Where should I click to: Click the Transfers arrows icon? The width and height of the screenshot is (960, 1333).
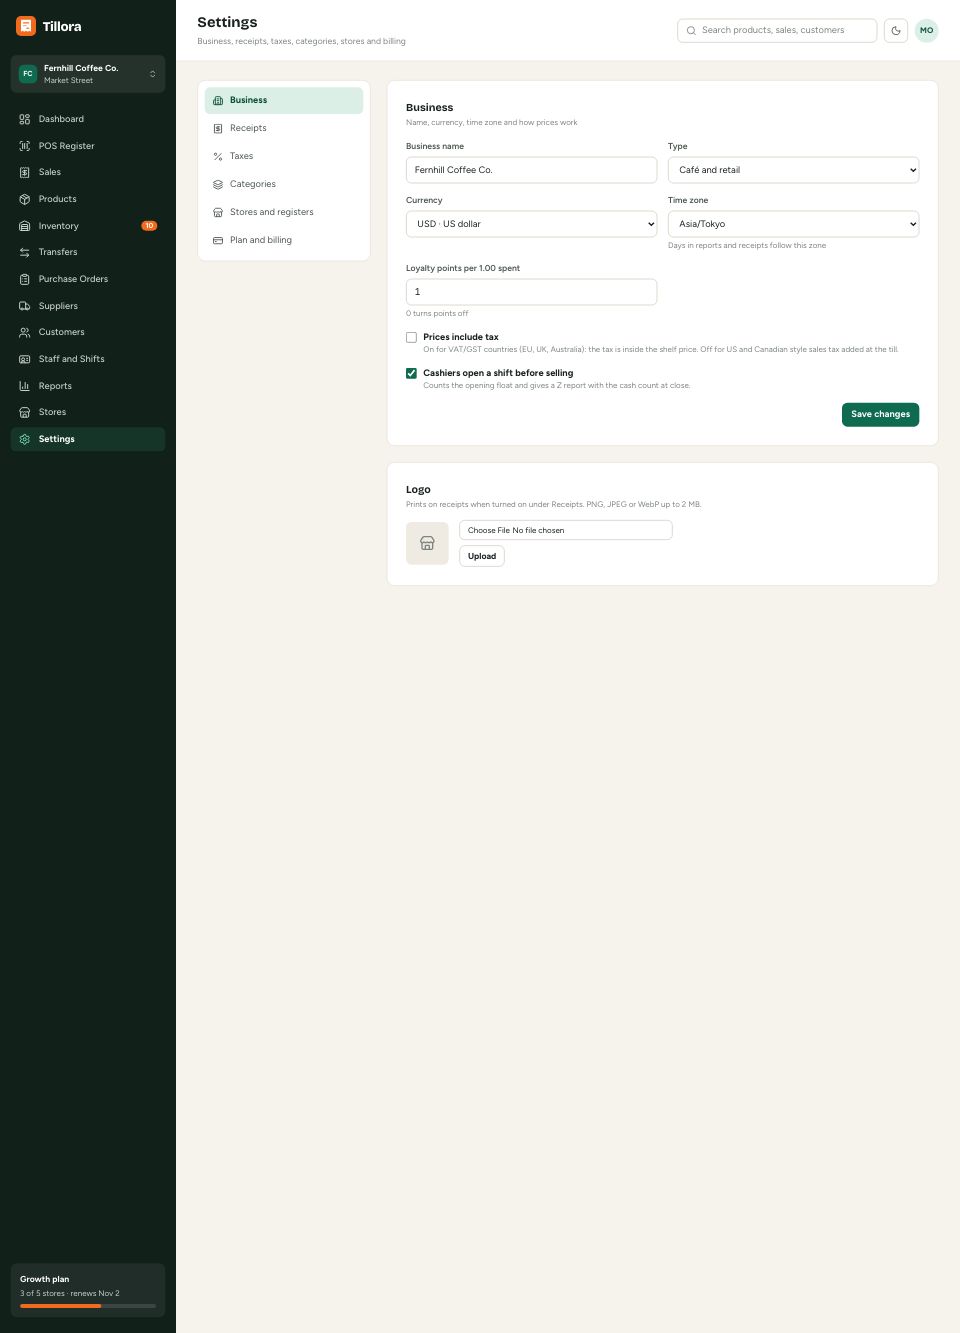25,252
